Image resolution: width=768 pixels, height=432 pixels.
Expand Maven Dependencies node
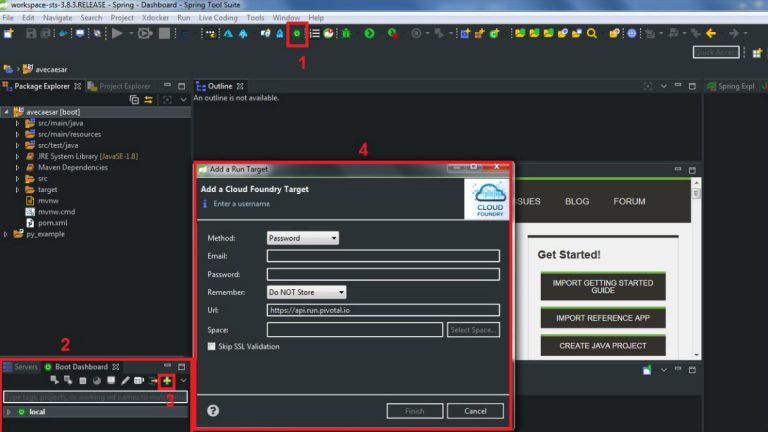pyautogui.click(x=18, y=168)
